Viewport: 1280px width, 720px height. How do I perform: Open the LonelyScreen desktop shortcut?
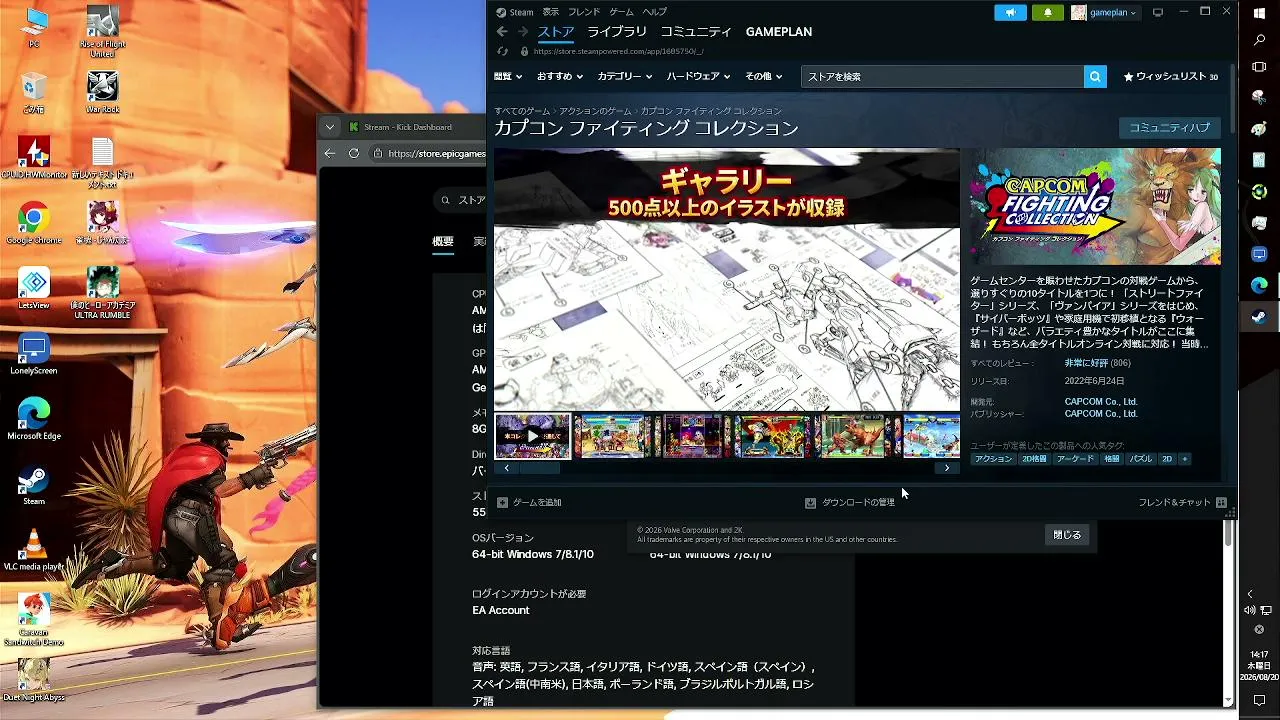pos(34,354)
